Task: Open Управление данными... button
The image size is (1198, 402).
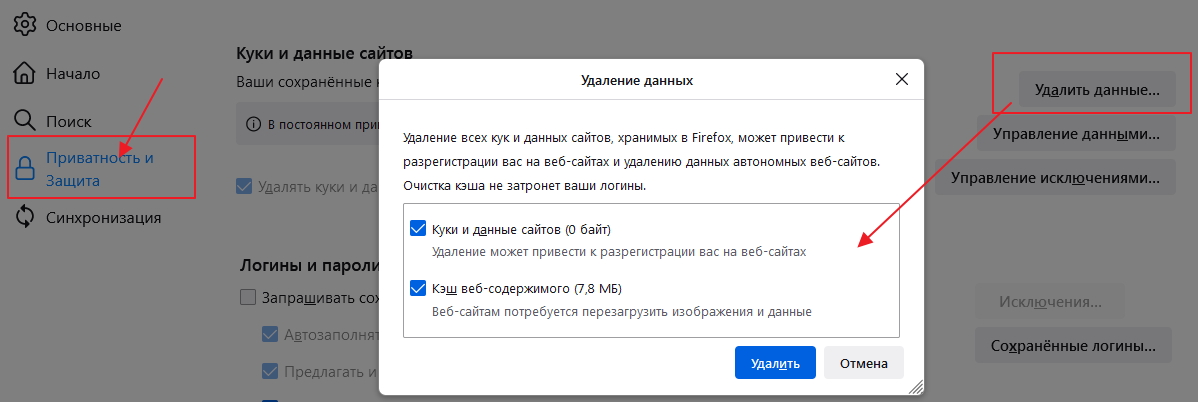Action: pyautogui.click(x=1075, y=133)
